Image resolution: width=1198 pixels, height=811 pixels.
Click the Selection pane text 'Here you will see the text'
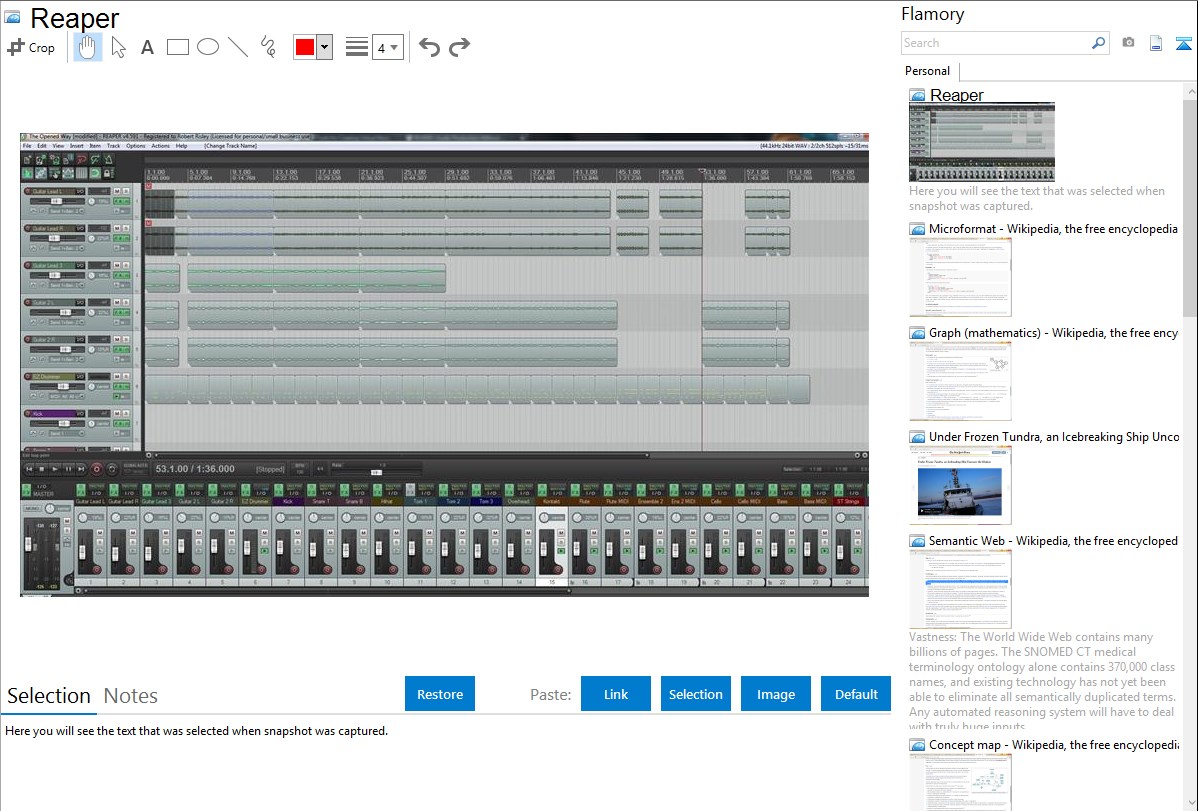[196, 731]
